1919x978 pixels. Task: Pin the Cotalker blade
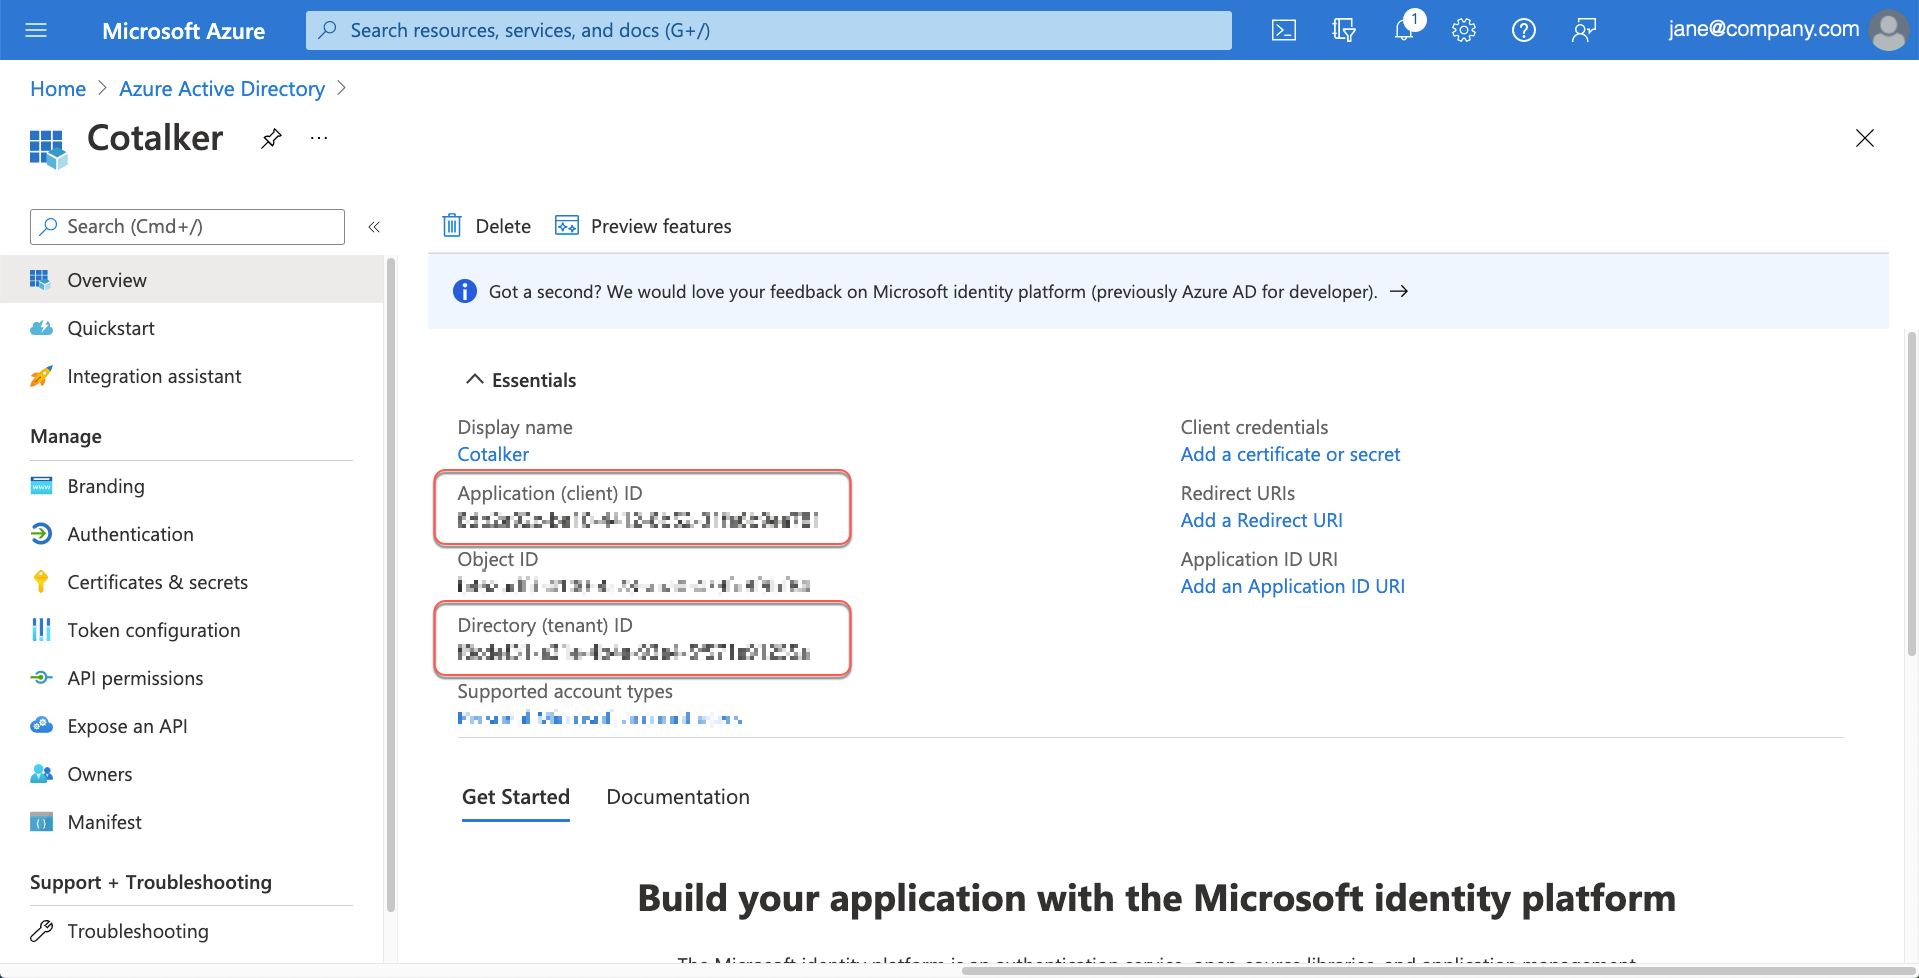[271, 139]
